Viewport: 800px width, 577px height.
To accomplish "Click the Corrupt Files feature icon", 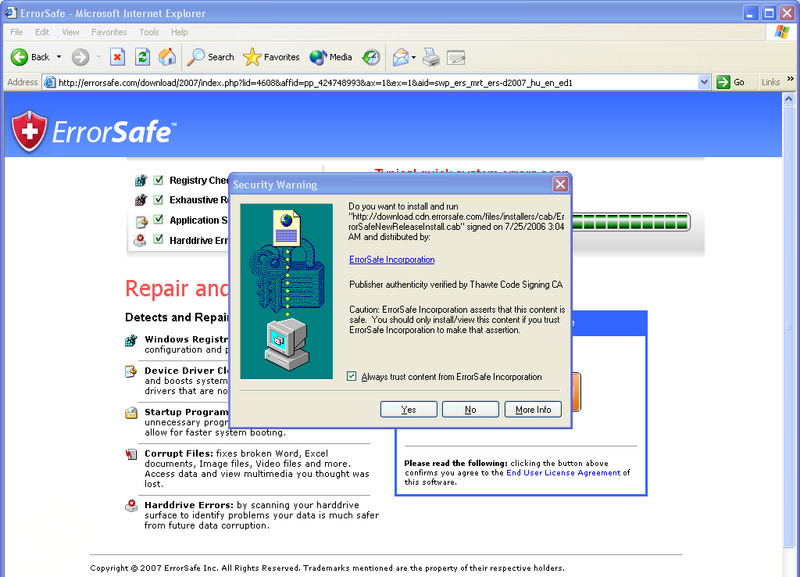I will (x=131, y=454).
